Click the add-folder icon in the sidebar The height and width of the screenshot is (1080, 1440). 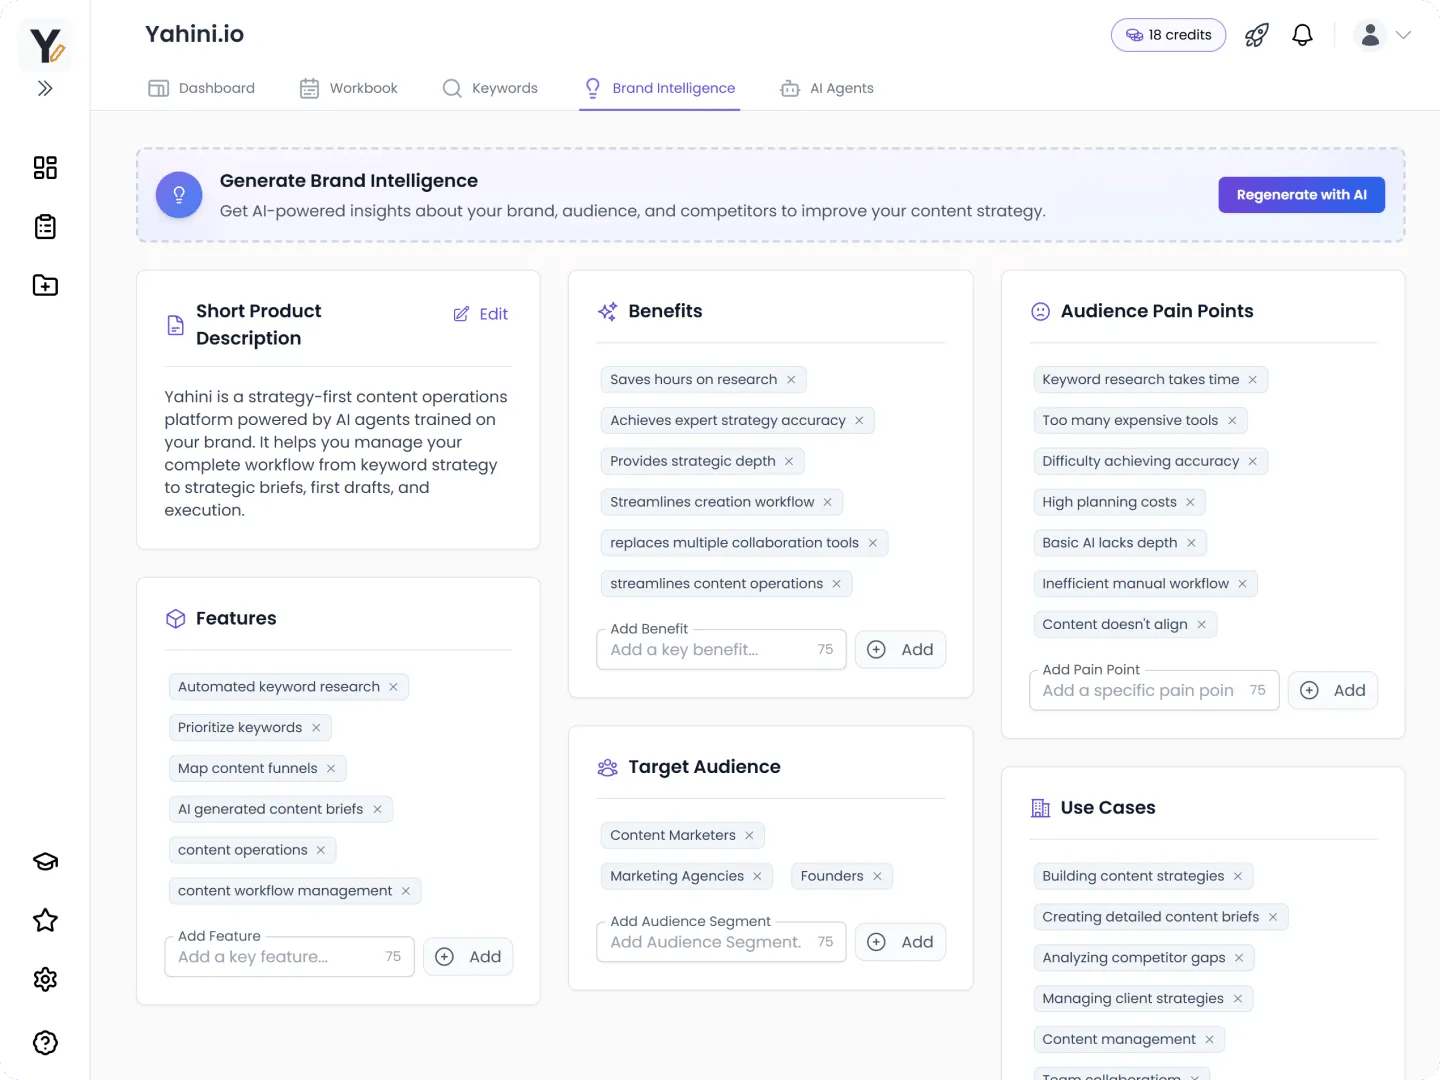click(44, 285)
